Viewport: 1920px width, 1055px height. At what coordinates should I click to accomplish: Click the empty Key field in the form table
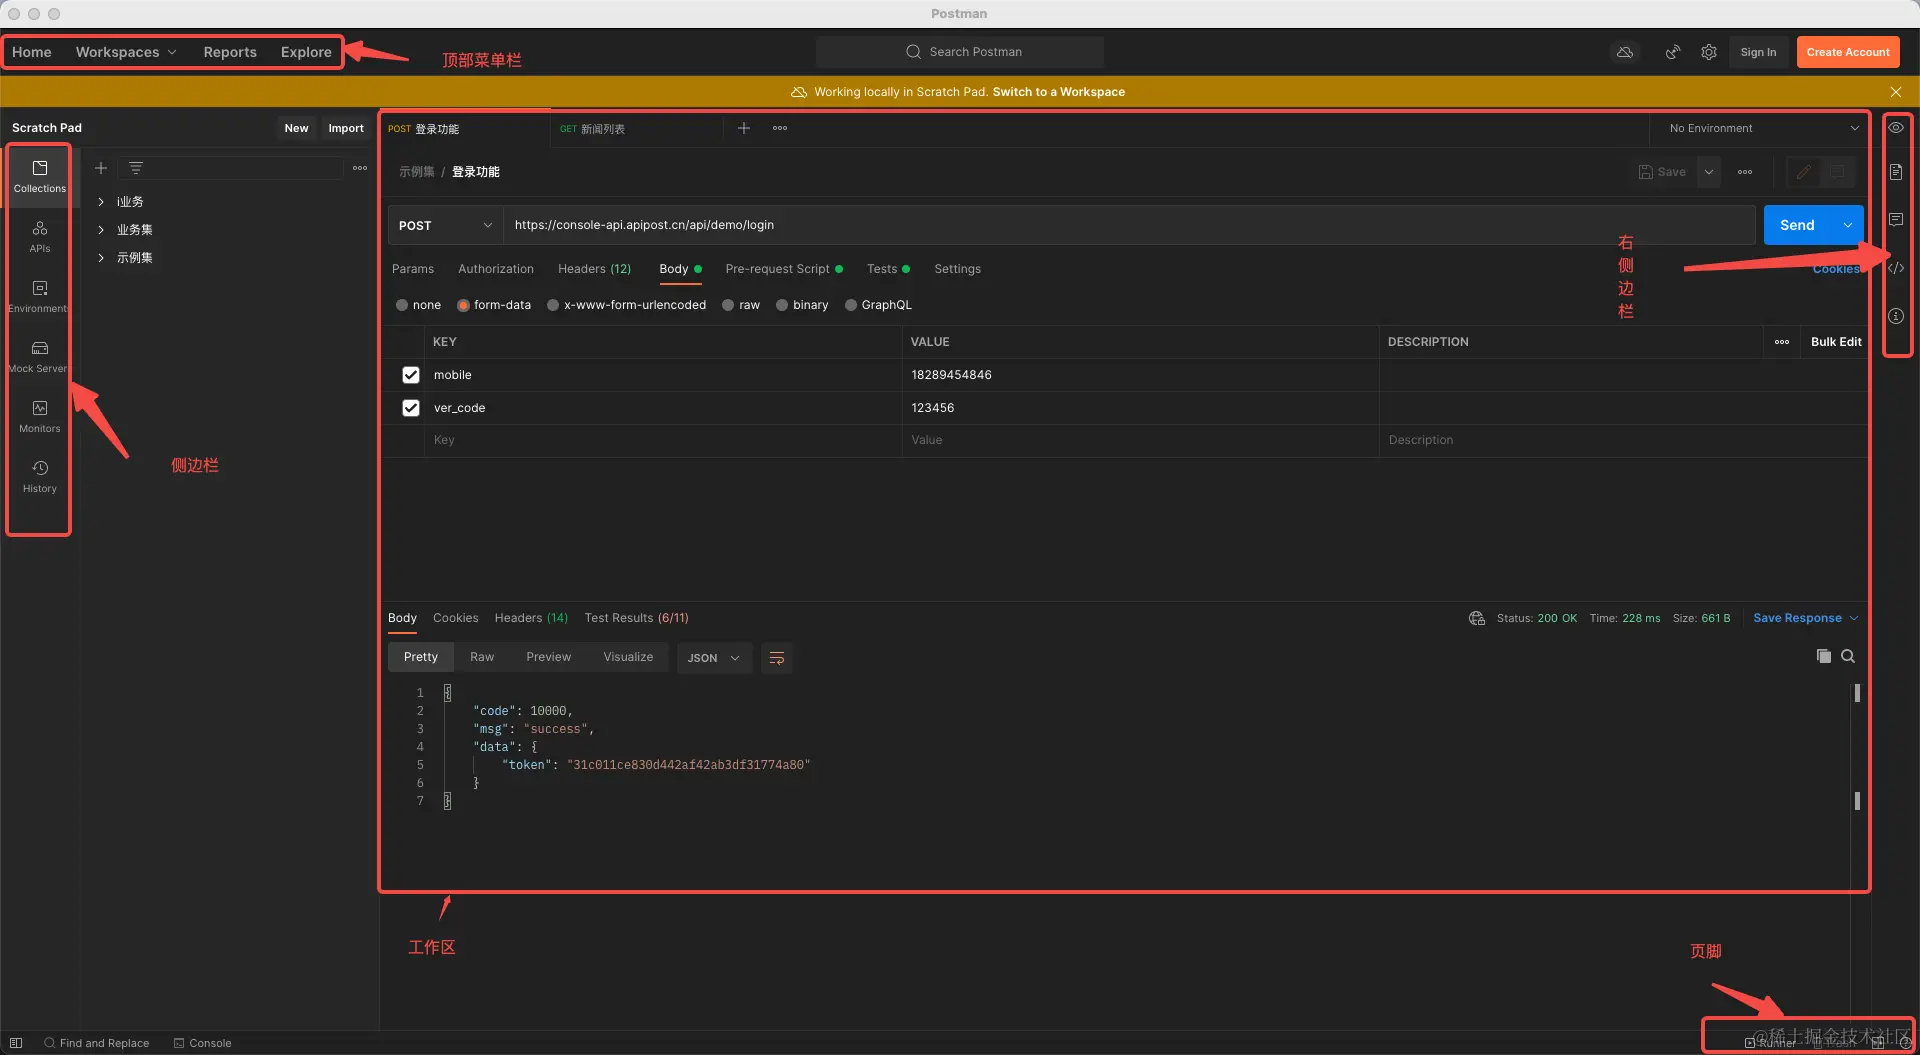coord(664,440)
